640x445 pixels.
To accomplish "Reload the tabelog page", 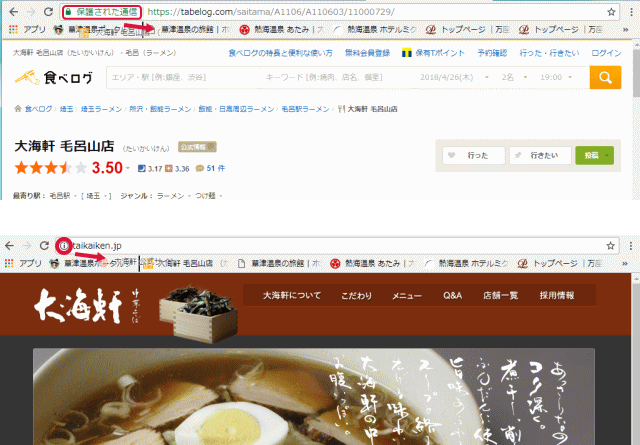I will [x=48, y=12].
